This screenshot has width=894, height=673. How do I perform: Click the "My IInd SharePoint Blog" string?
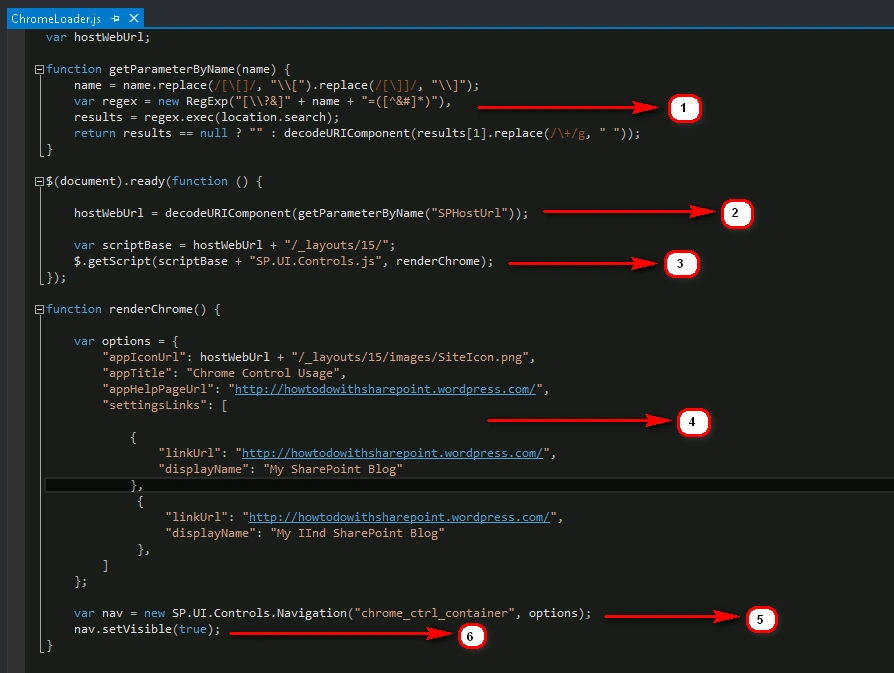click(x=357, y=533)
